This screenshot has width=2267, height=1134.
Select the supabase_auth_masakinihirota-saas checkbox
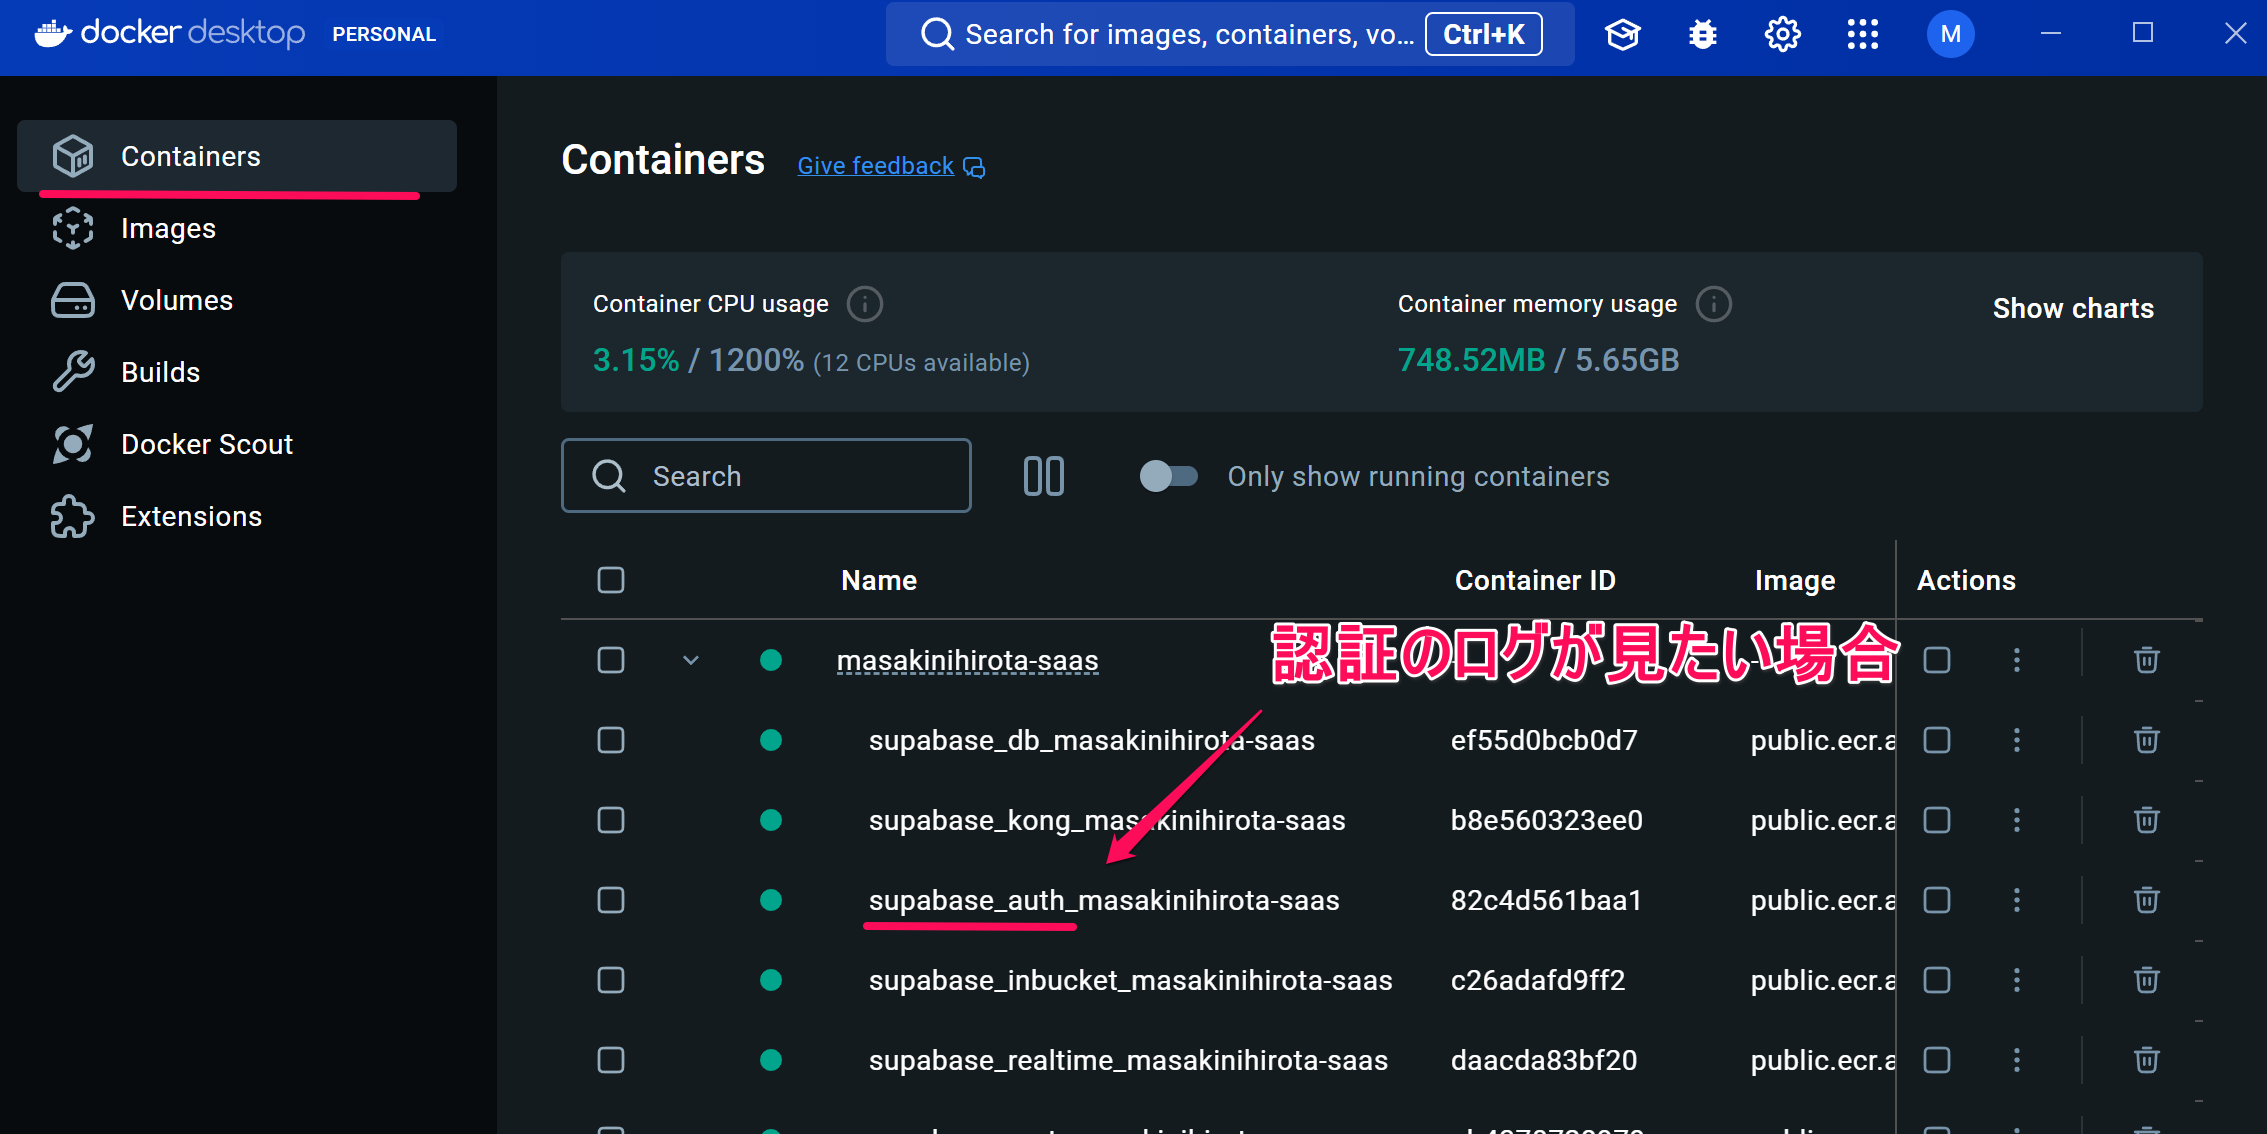[611, 900]
